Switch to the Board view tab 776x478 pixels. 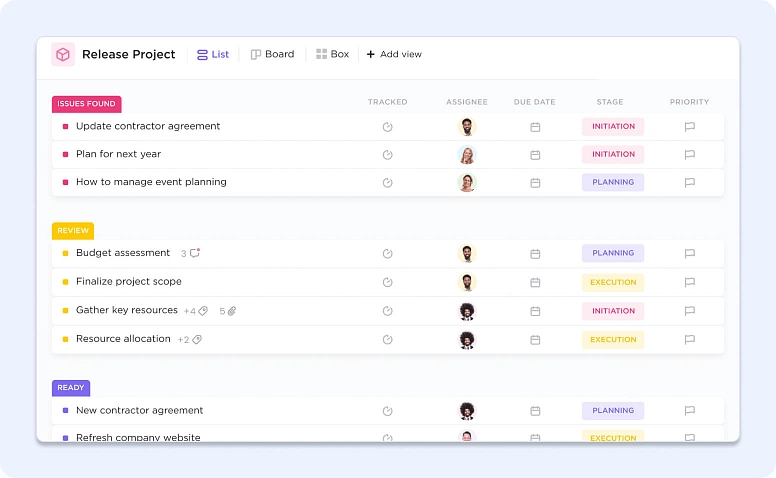[x=272, y=55]
